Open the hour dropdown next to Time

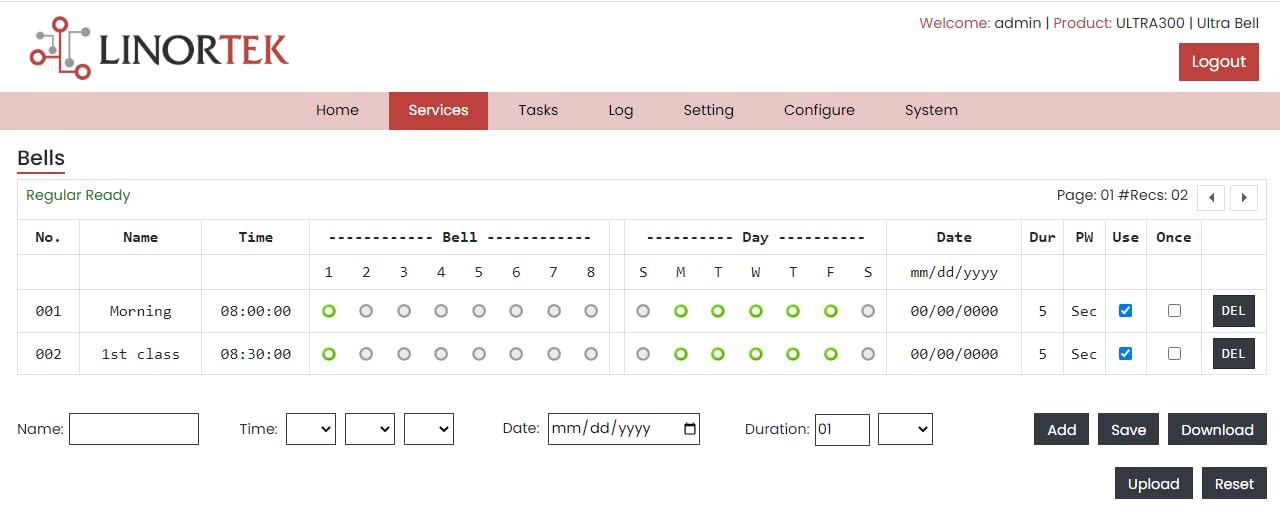(311, 429)
